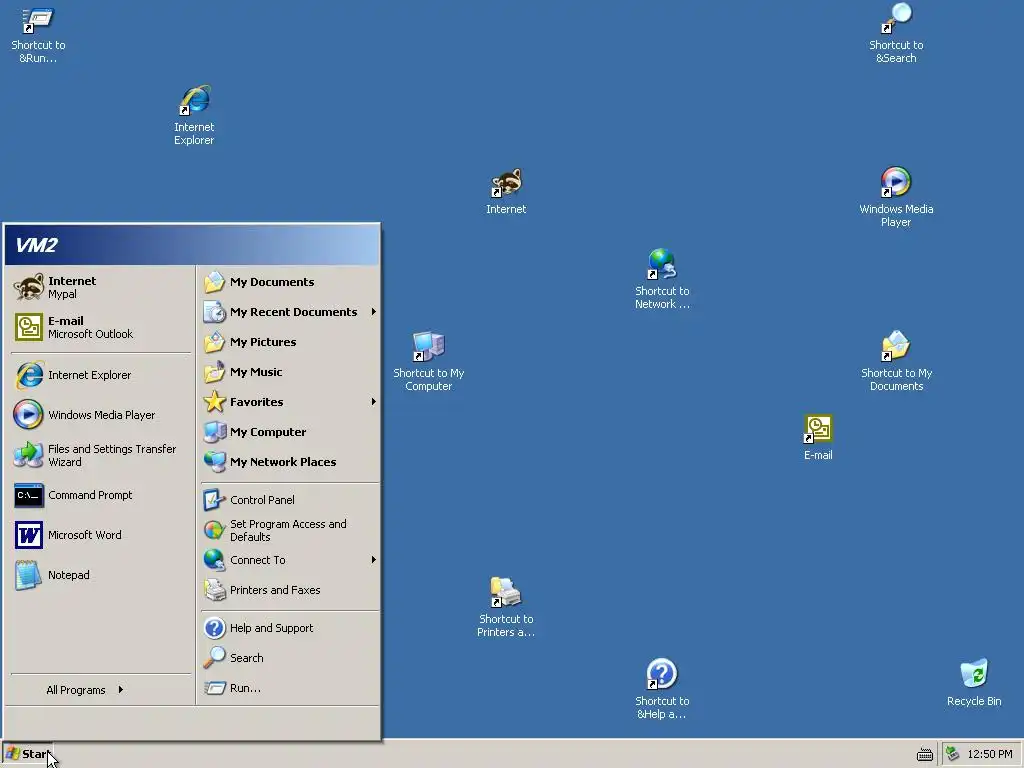
Task: Expand My Recent Documents submenu arrow
Action: click(x=374, y=312)
